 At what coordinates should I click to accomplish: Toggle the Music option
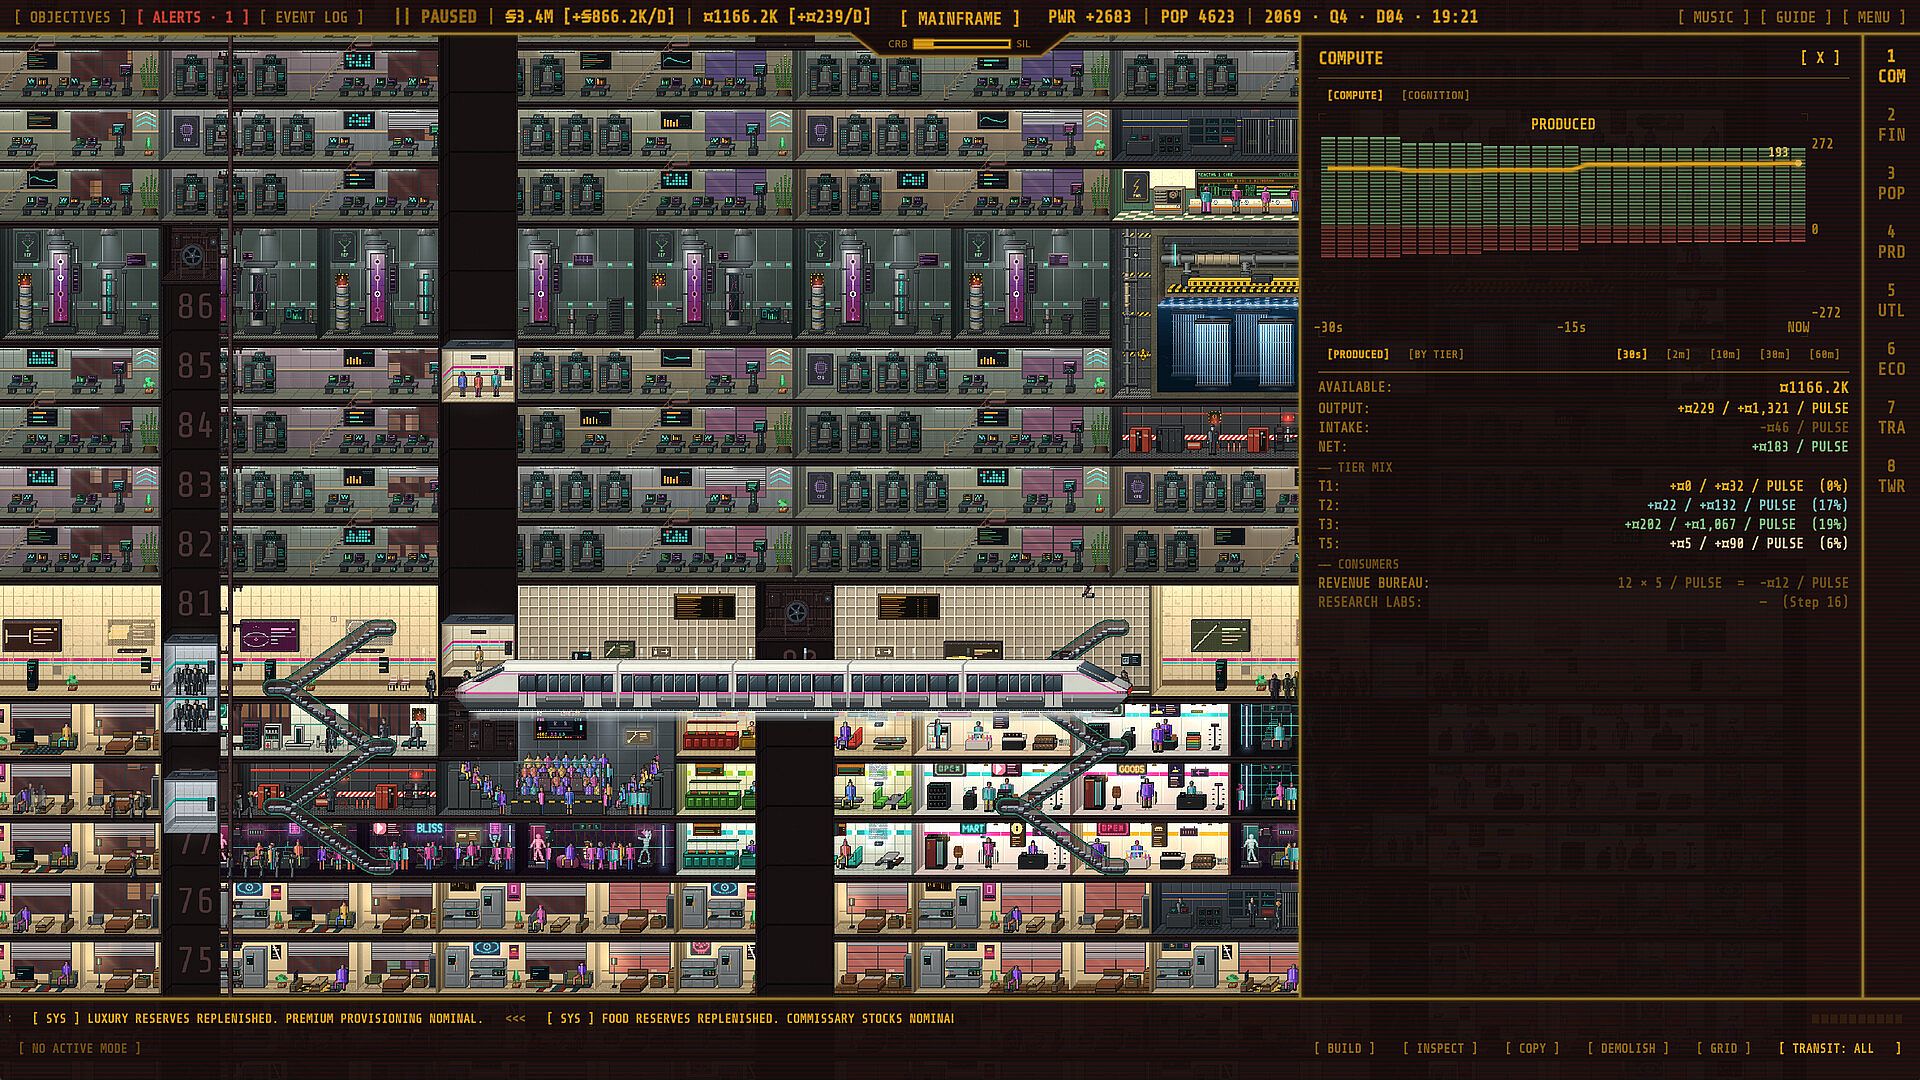pos(1713,17)
